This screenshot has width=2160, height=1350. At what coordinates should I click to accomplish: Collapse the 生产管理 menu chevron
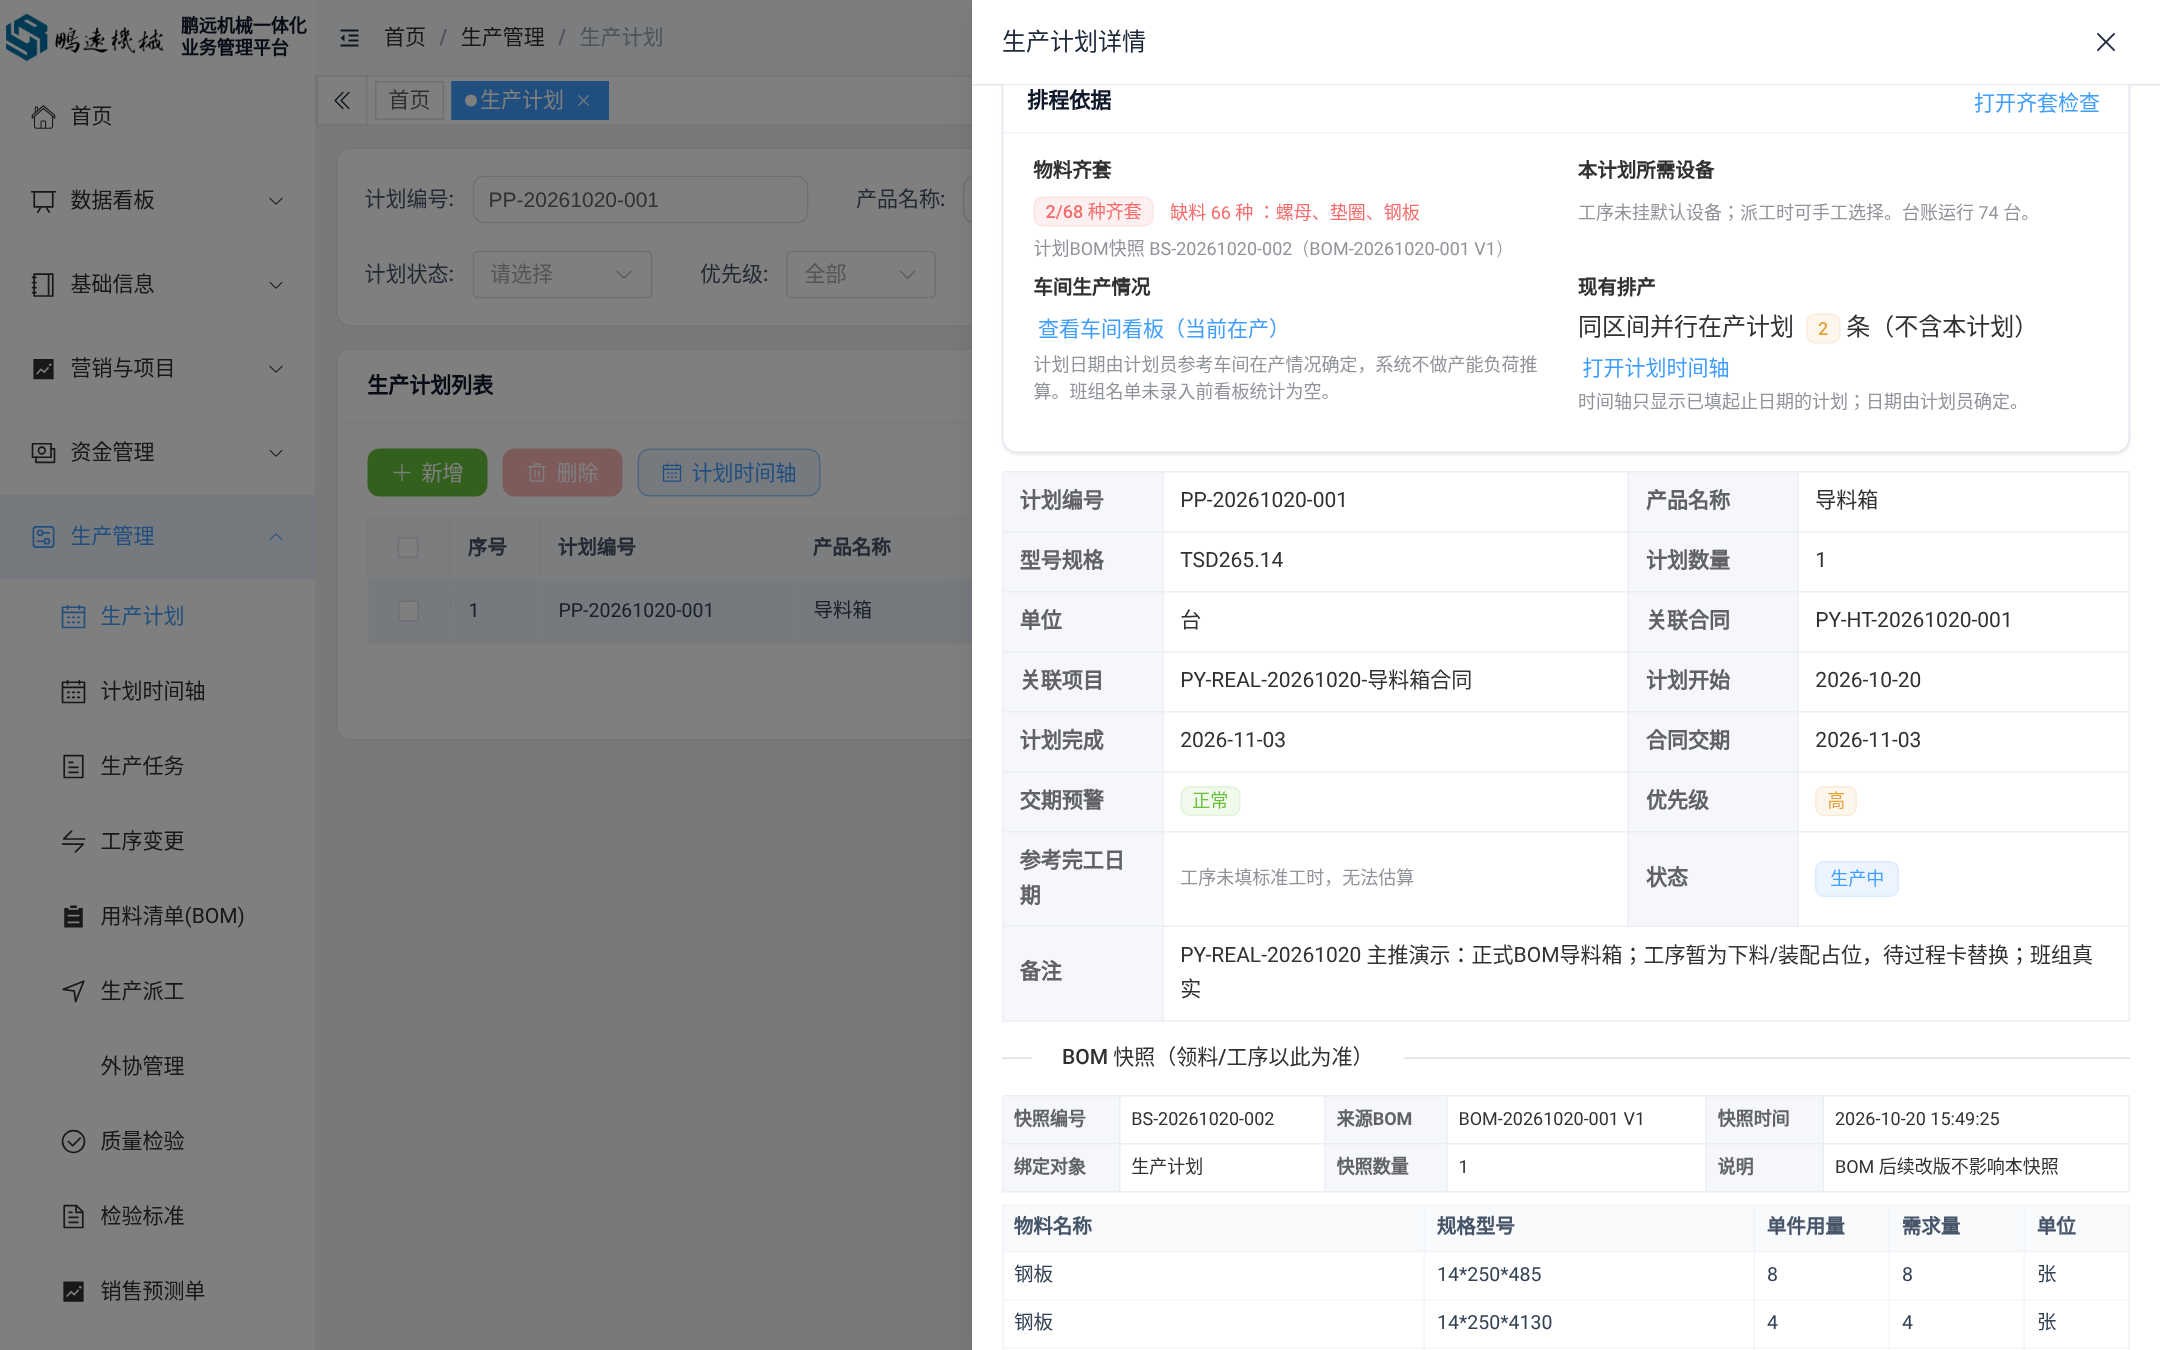click(276, 536)
